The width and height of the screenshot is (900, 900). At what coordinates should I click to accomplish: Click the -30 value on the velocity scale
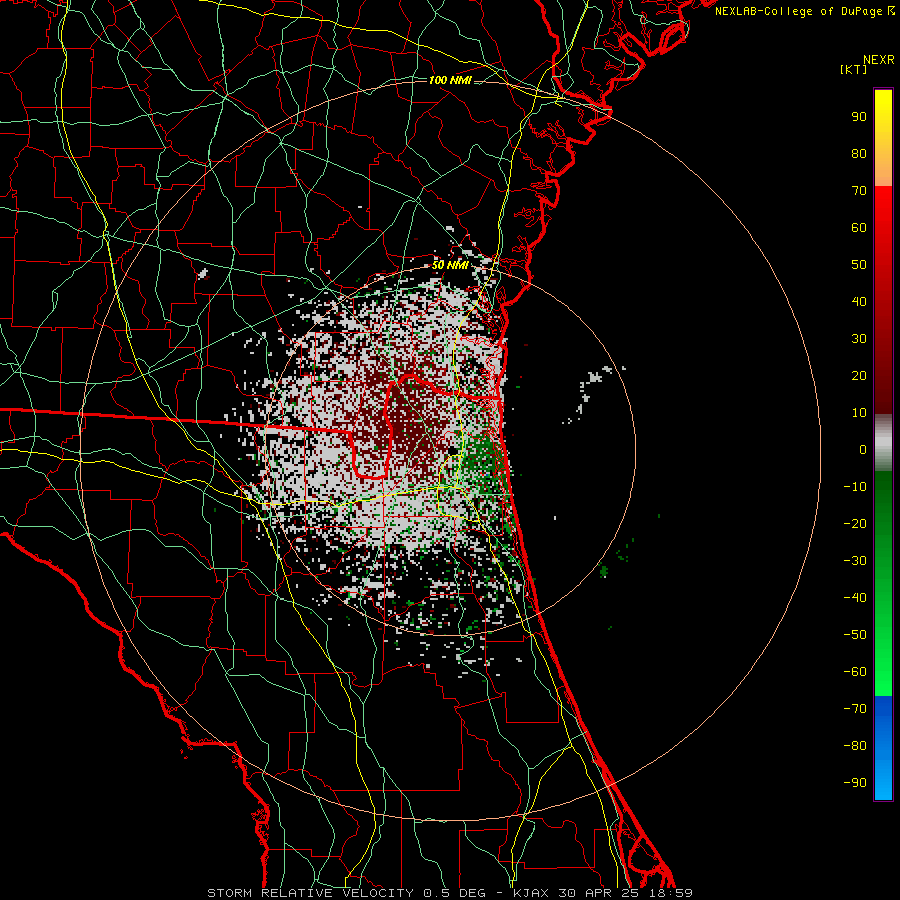coord(855,561)
